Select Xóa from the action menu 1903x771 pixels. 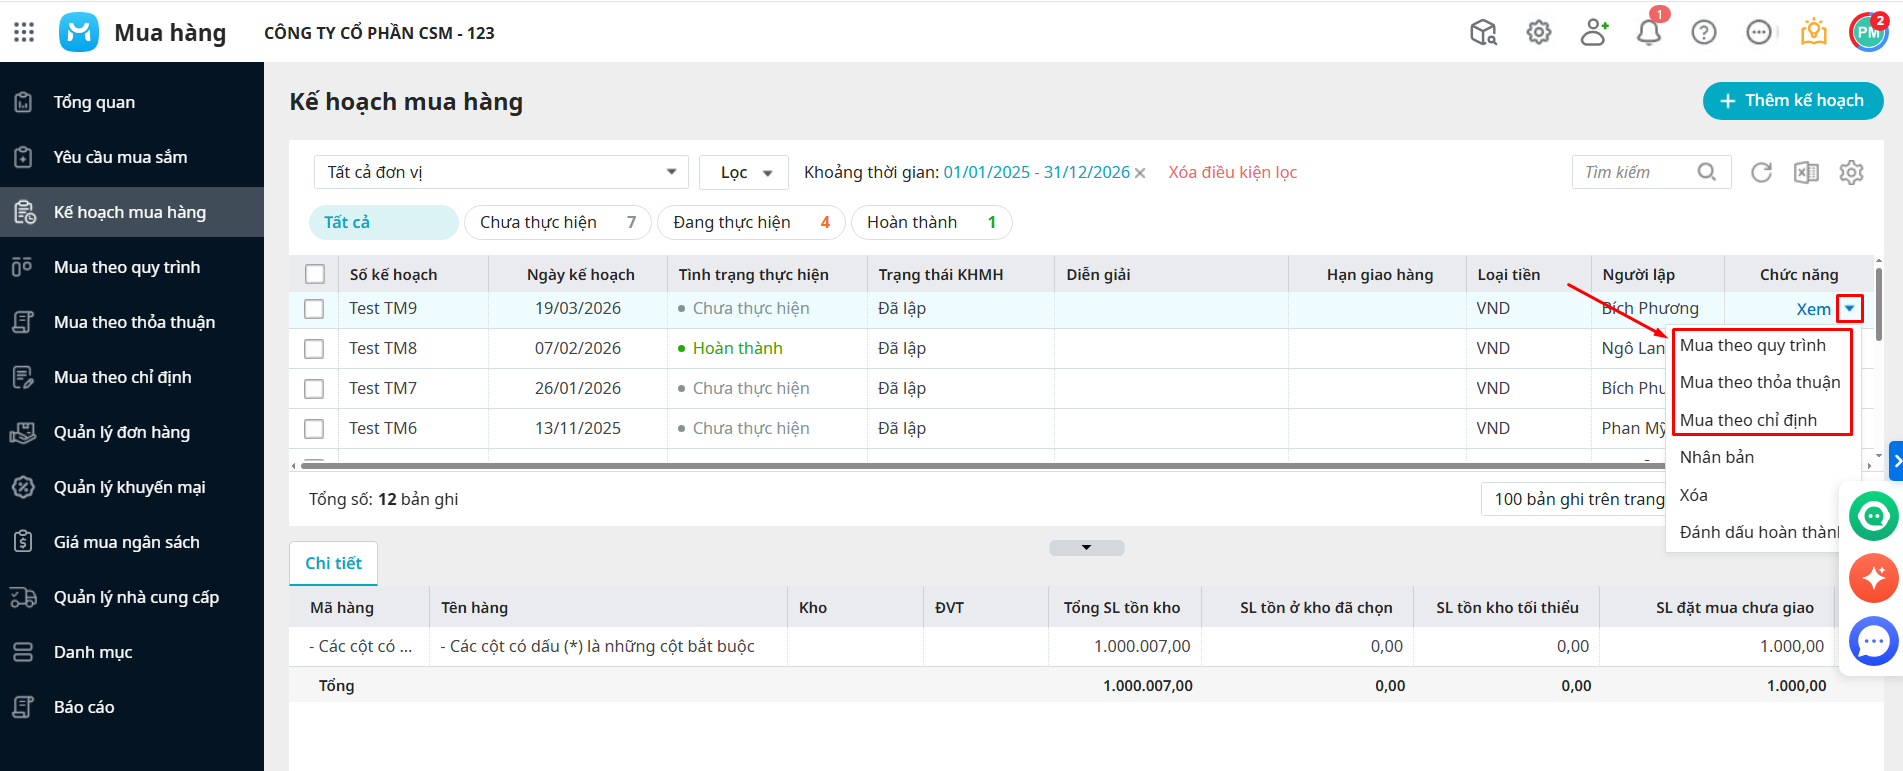click(x=1694, y=495)
